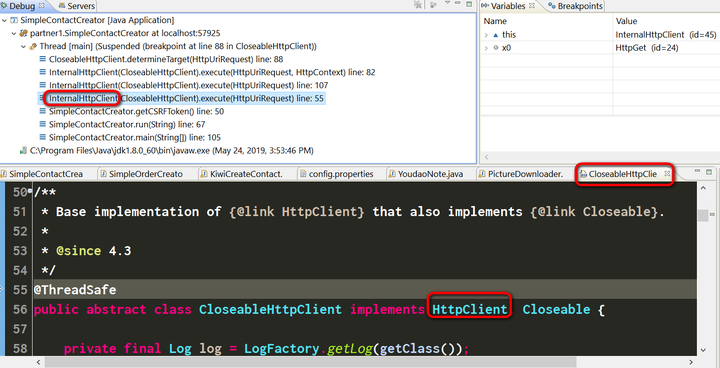
Task: Select SimpleContactCreator.getCSRFToken() line 50 frame
Action: 136,111
